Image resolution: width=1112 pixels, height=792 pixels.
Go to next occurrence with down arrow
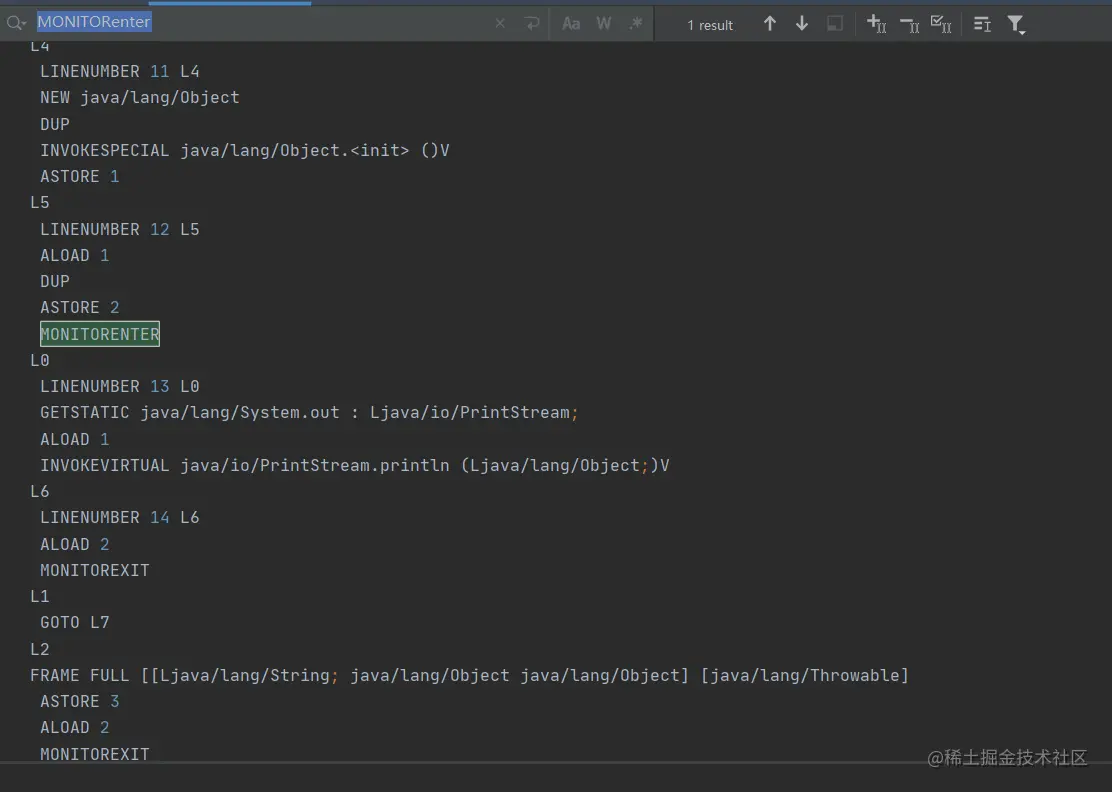coord(802,24)
